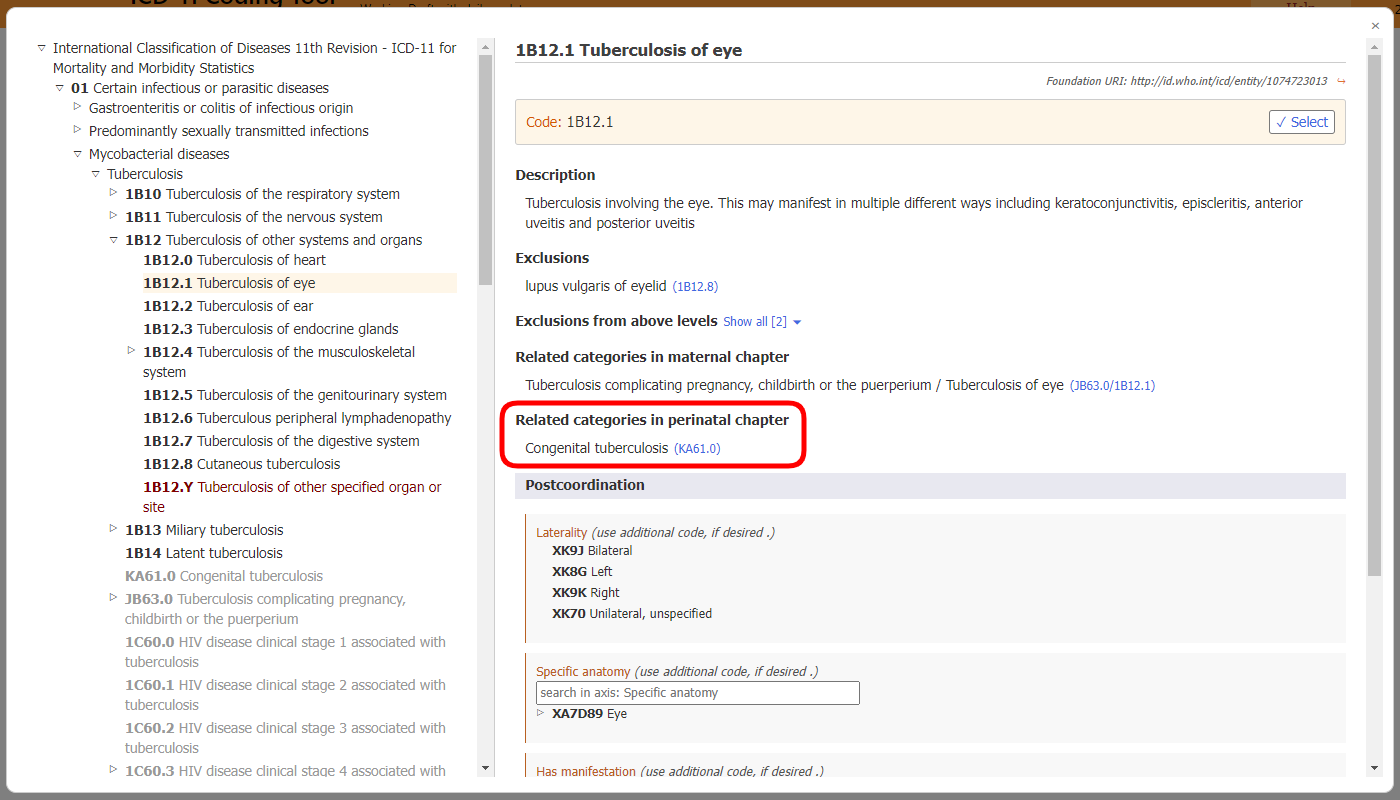Screen dimensions: 1400x800
Task: Click the Specific anatomy search field
Action: tap(697, 692)
